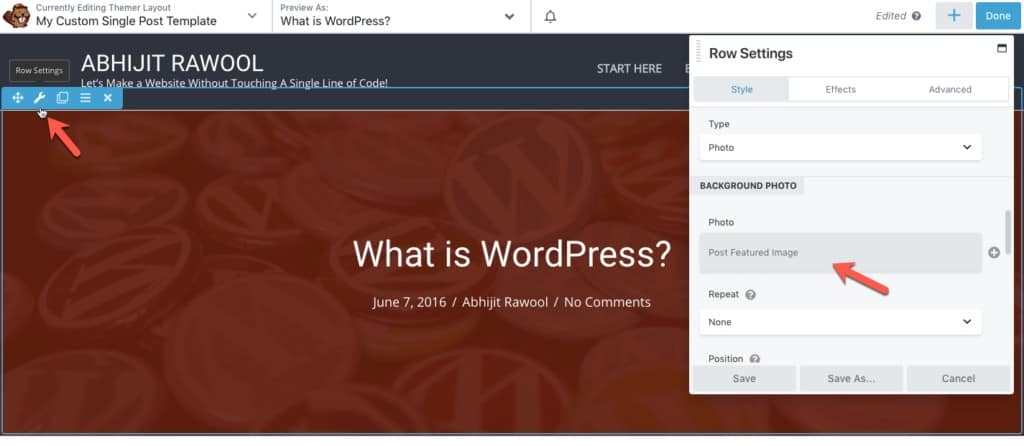Switch to the Style tab

pos(741,89)
